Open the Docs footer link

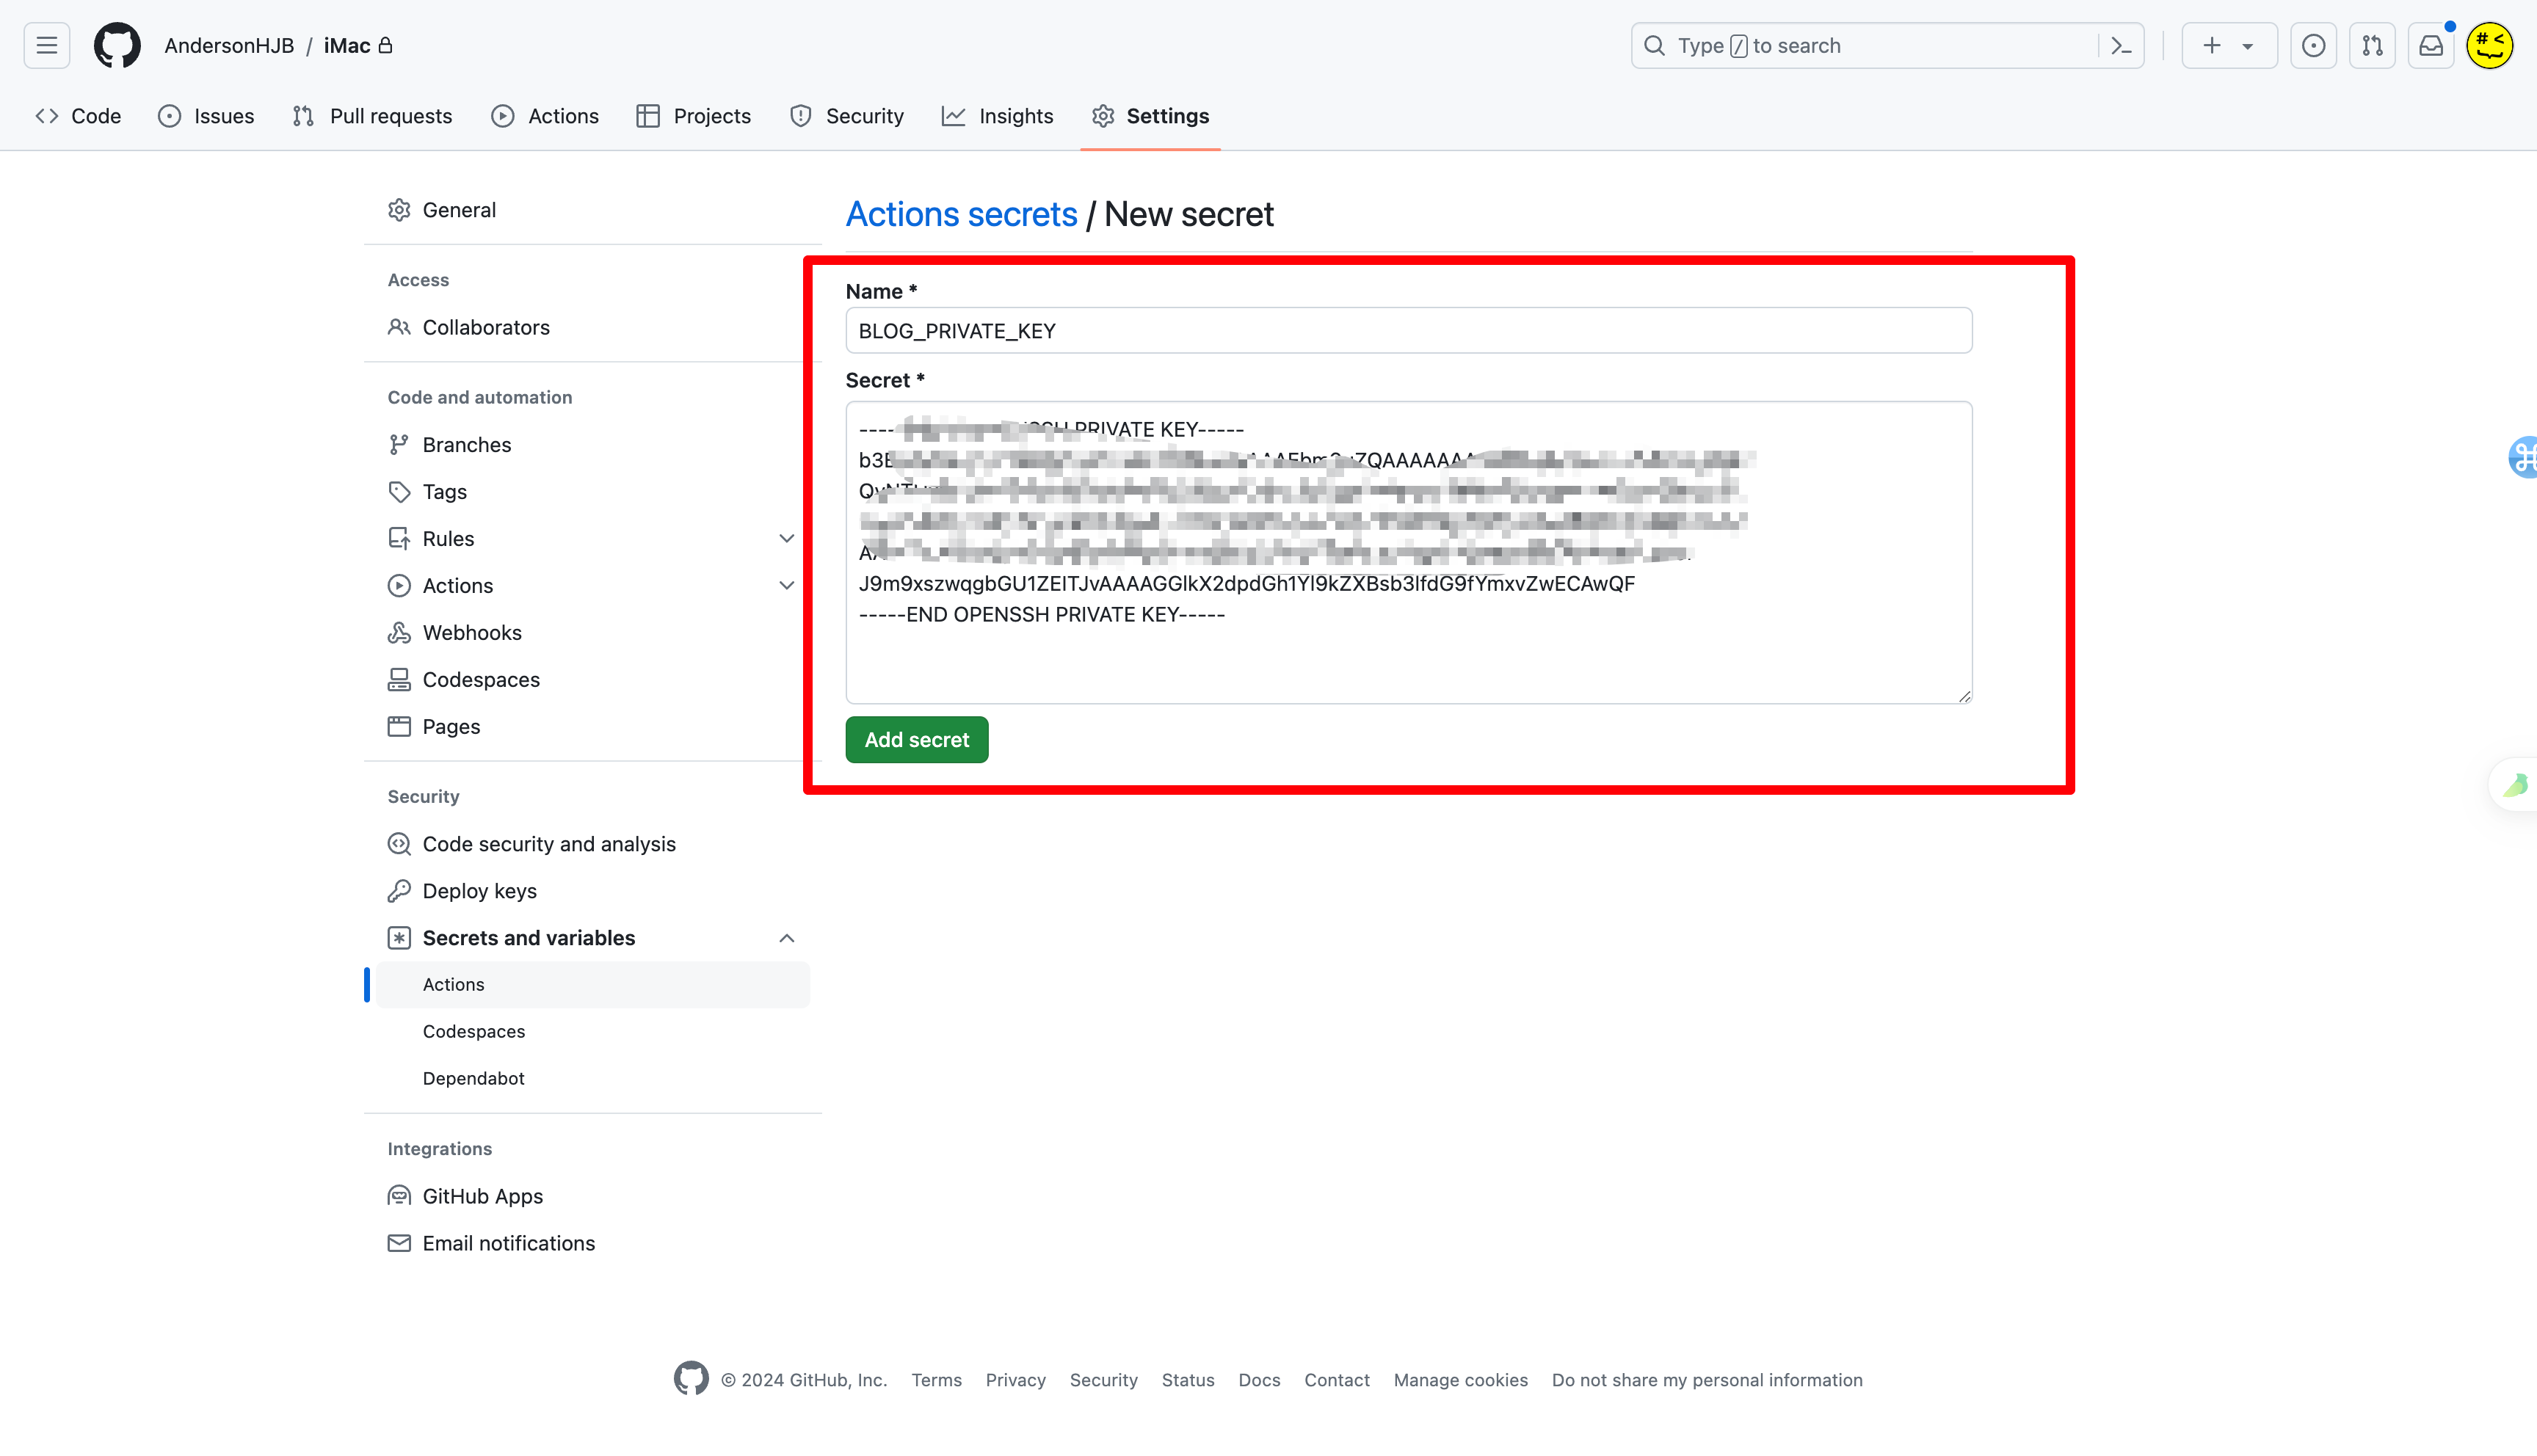click(1259, 1380)
